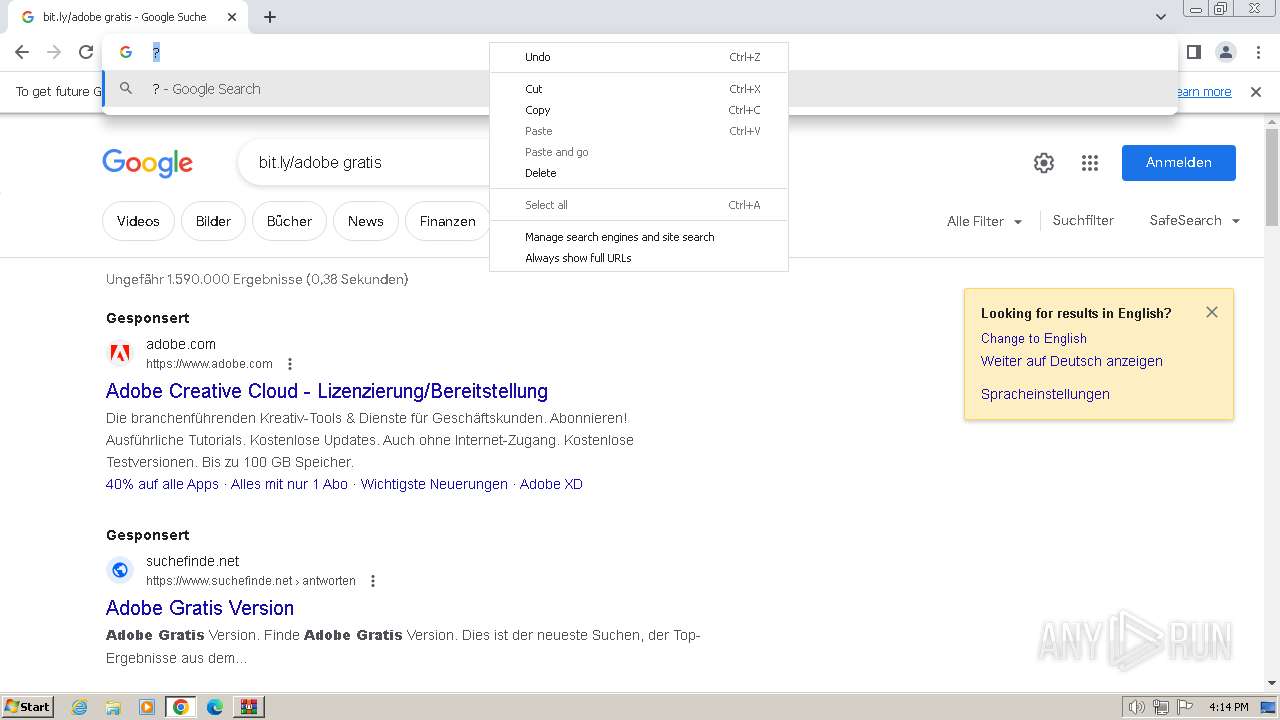The height and width of the screenshot is (720, 1280).
Task: Click the suchefinde.net globe favicon
Action: [120, 570]
